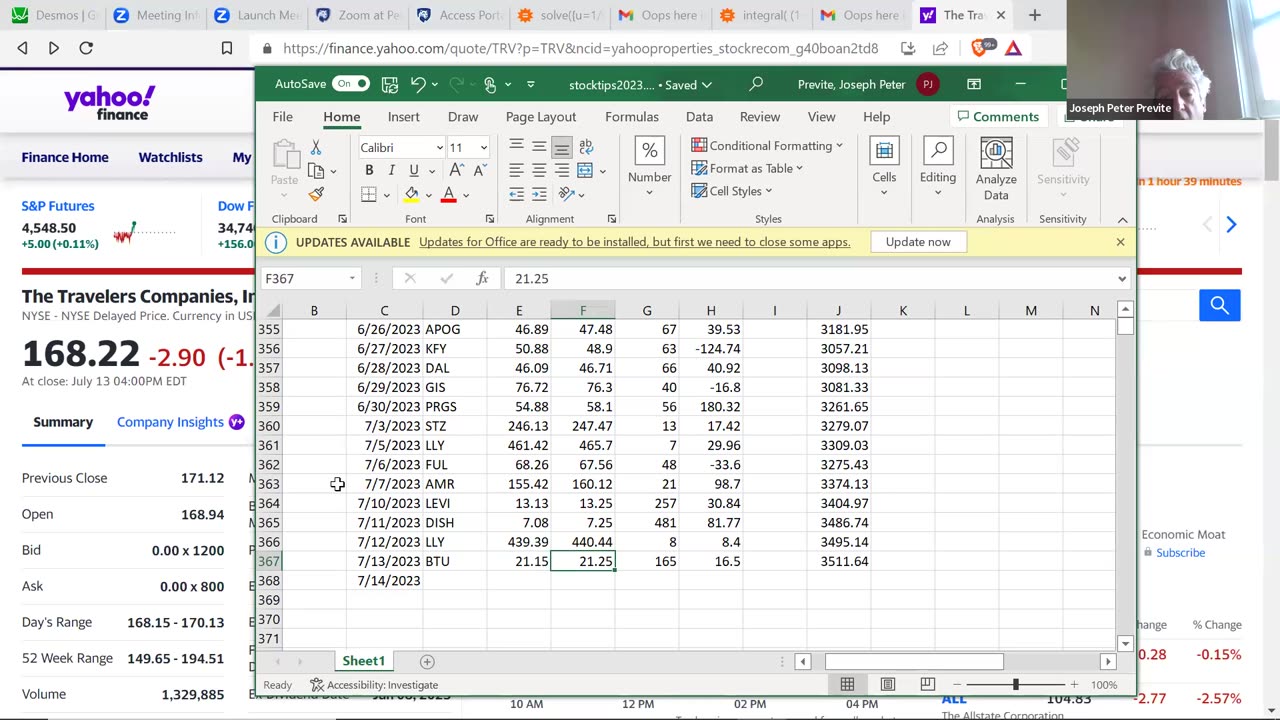
Task: Open the Comments button
Action: (x=998, y=117)
